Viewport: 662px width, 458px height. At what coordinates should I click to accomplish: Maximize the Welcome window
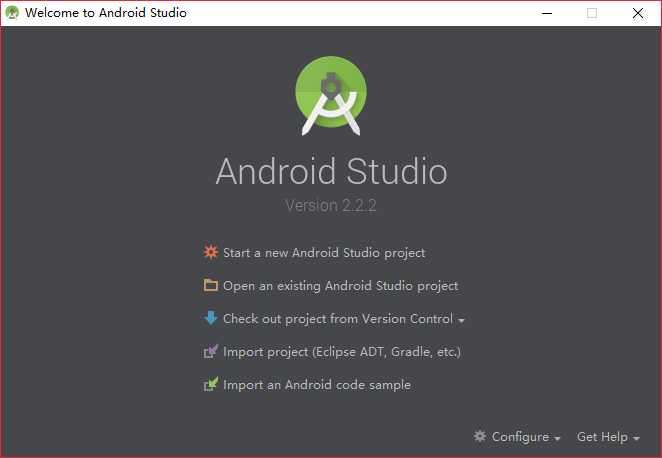592,13
